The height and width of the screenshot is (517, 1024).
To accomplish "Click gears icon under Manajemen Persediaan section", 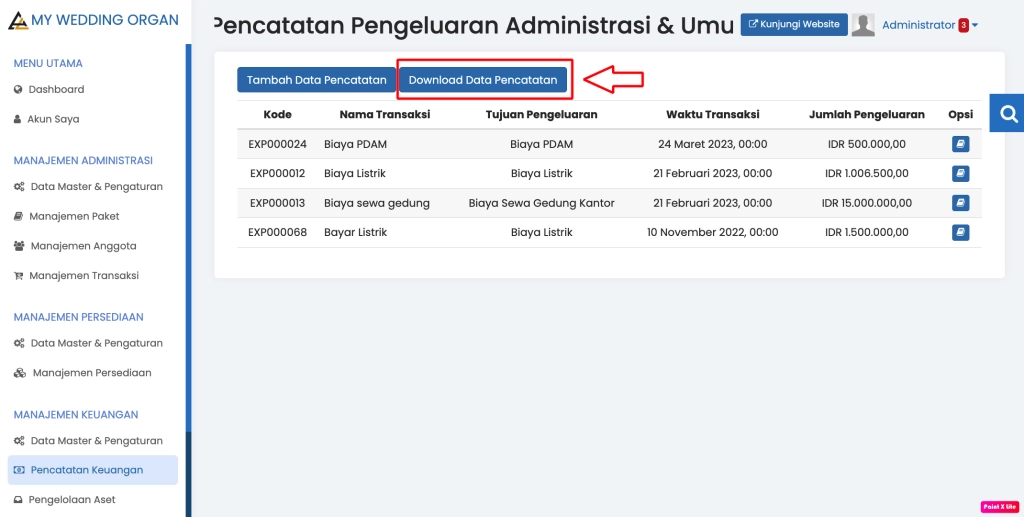I will click(x=19, y=343).
